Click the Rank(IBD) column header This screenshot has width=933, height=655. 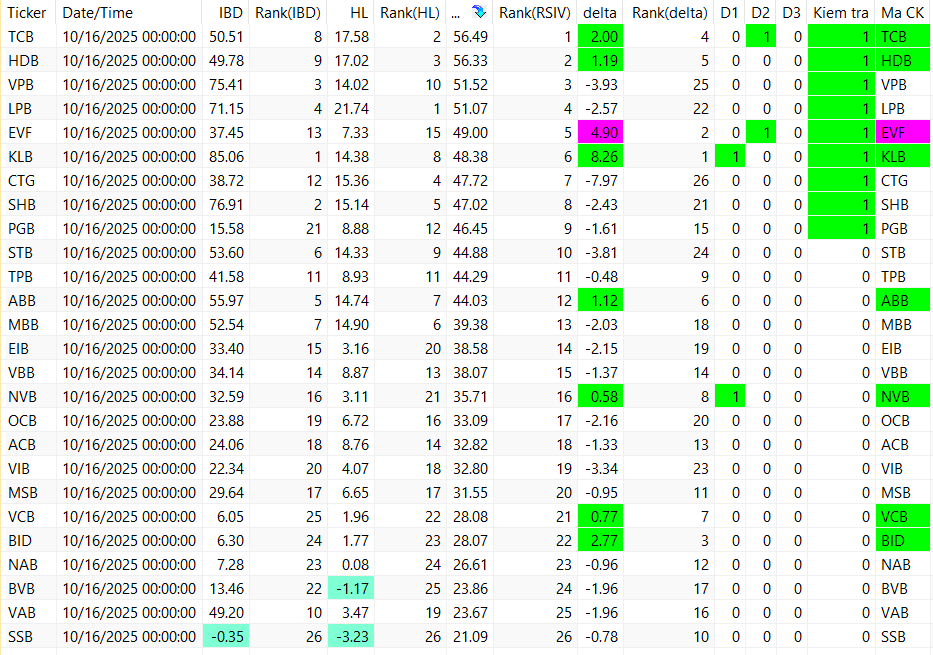(288, 12)
